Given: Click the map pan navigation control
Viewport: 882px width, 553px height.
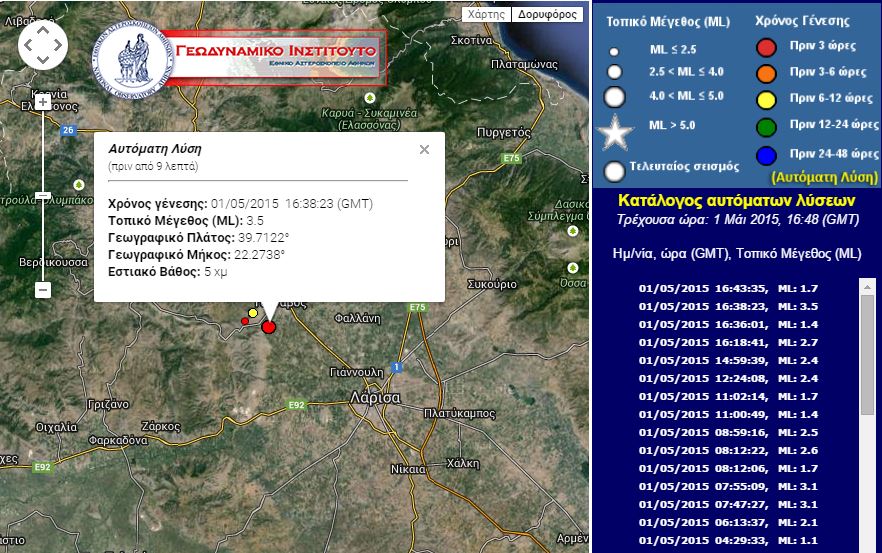Looking at the screenshot, I should click(x=42, y=43).
